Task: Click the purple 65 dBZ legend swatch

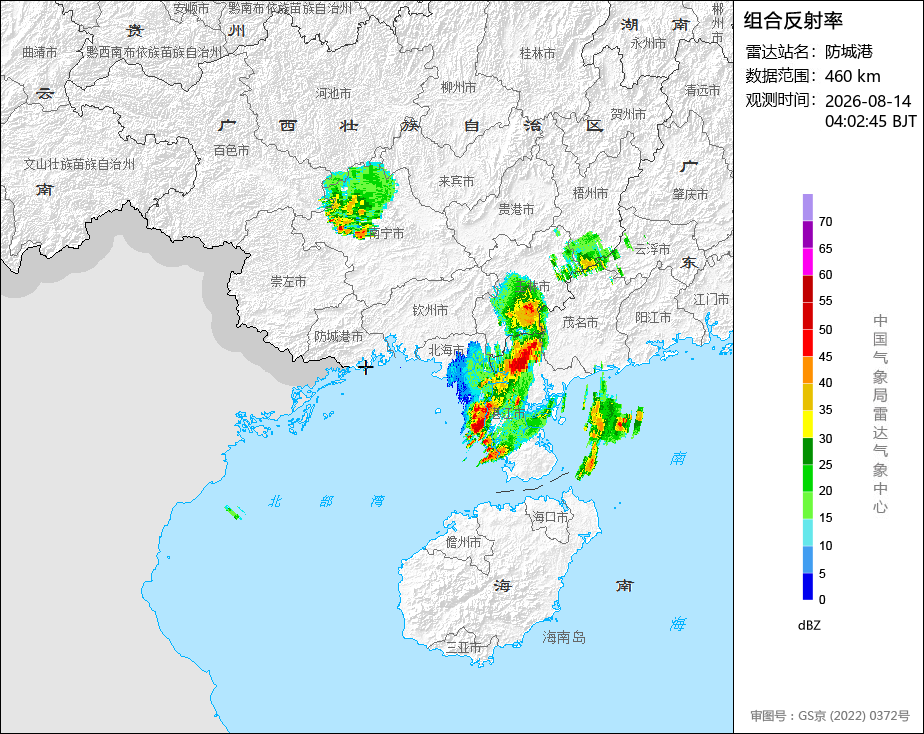Action: 807,234
